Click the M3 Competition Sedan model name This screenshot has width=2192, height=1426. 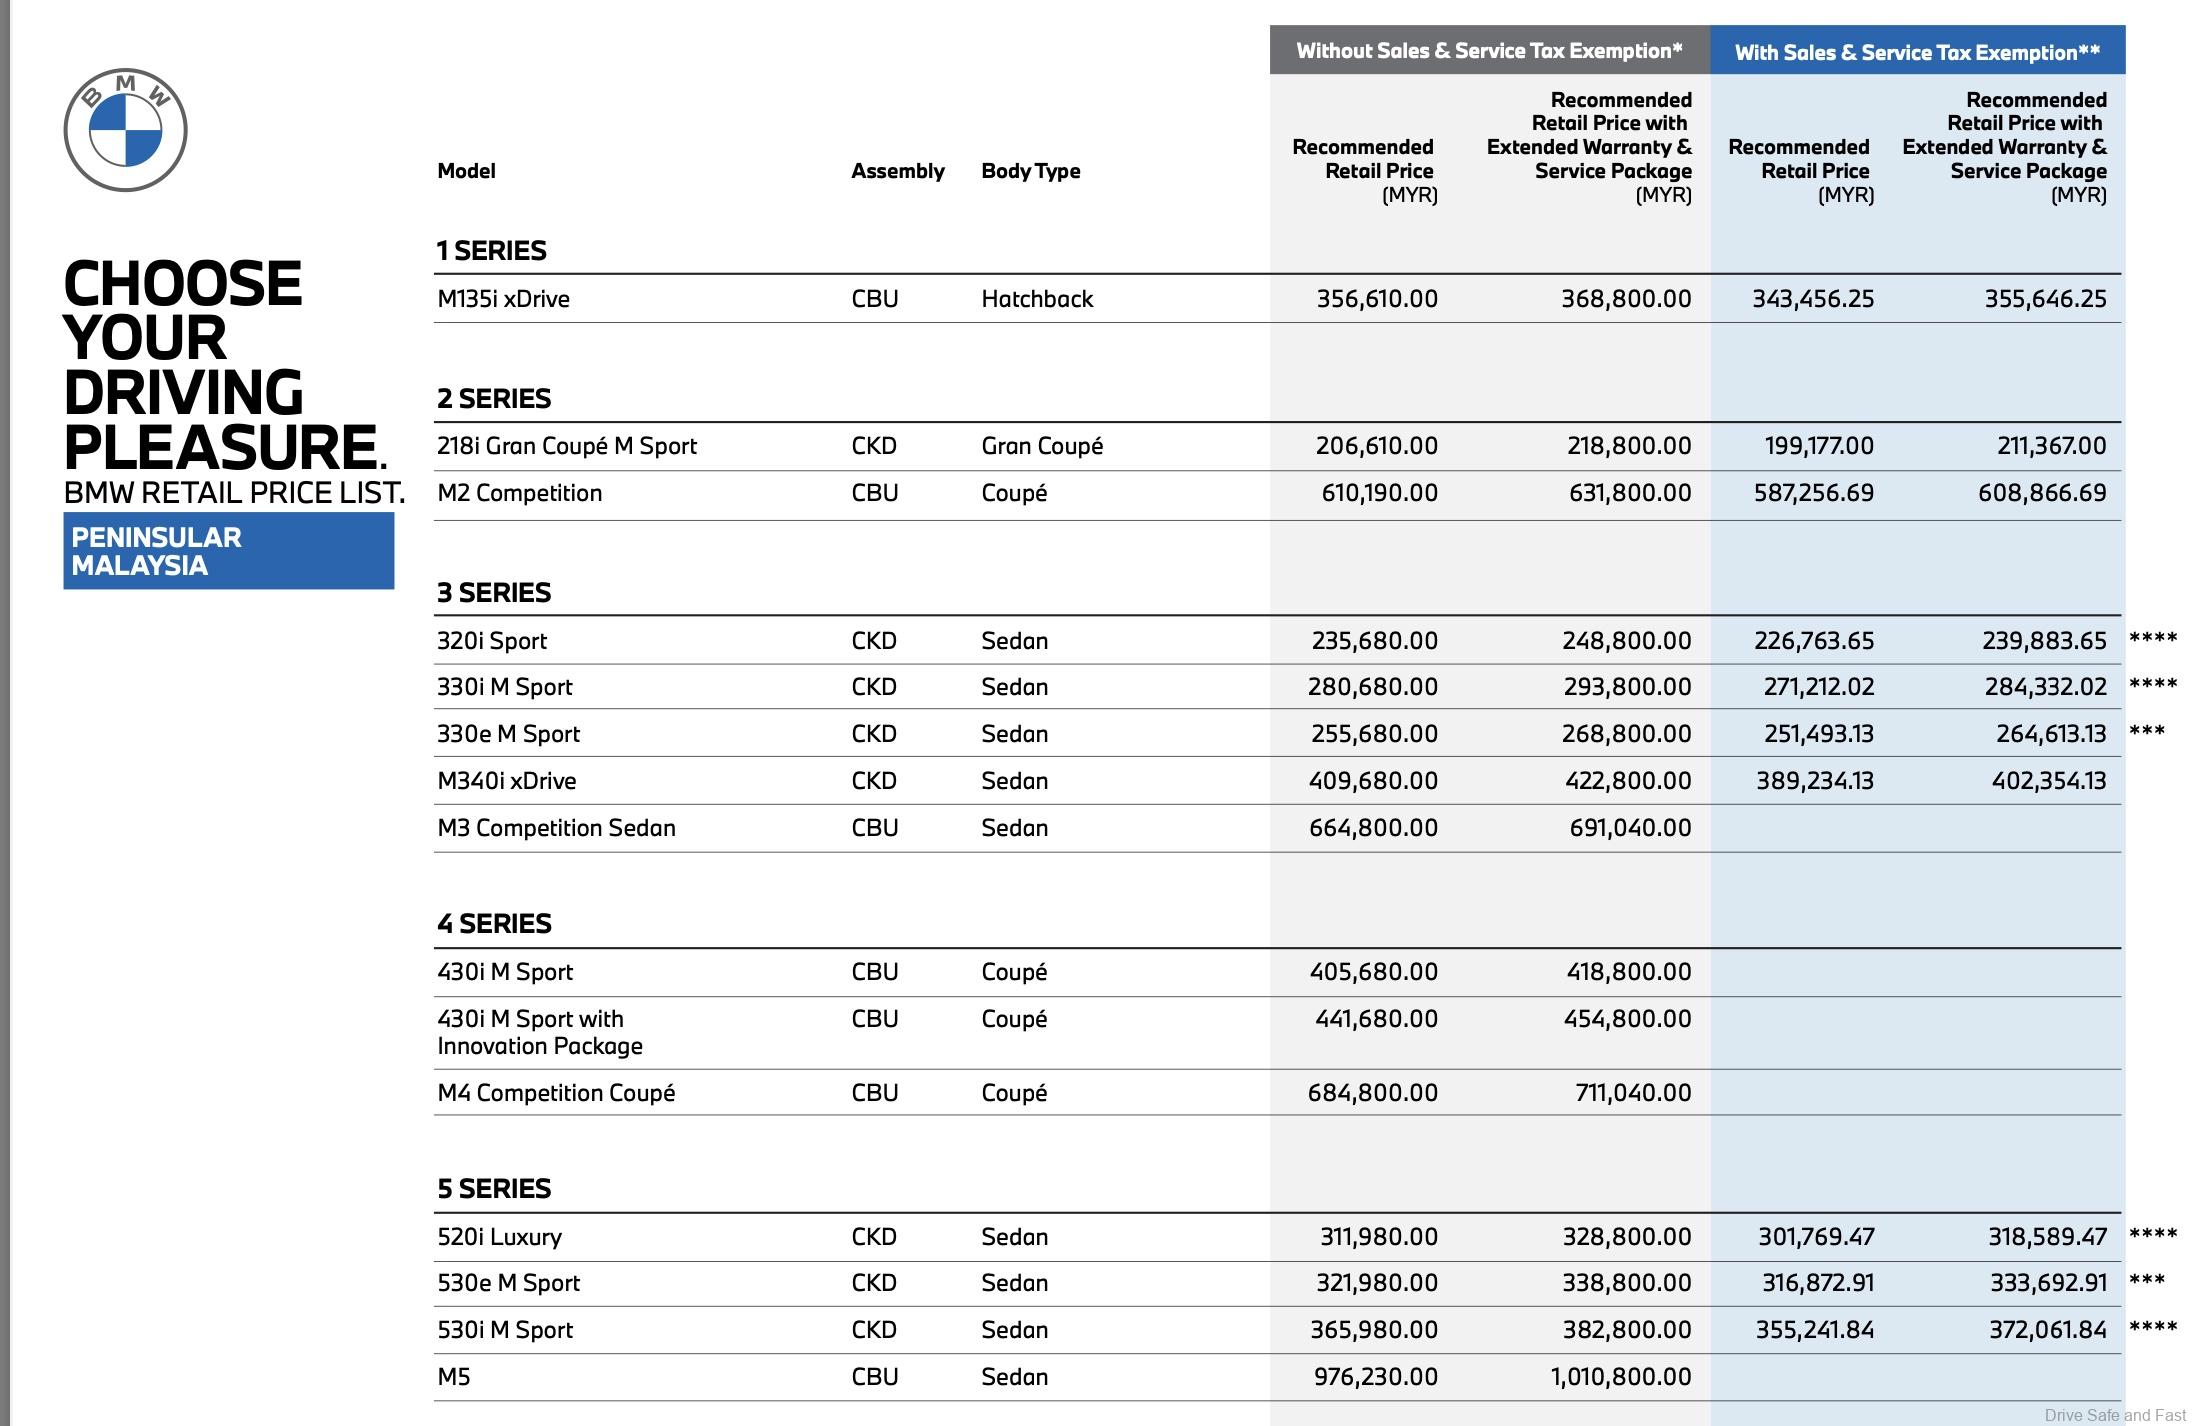click(556, 828)
